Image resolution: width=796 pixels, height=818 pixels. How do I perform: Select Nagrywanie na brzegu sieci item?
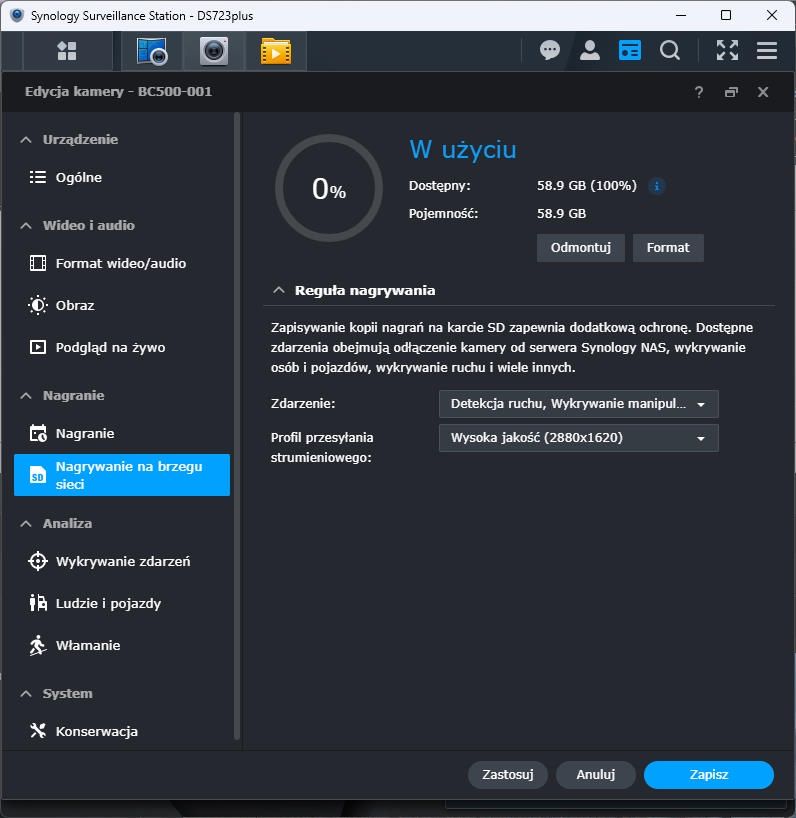[x=122, y=475]
